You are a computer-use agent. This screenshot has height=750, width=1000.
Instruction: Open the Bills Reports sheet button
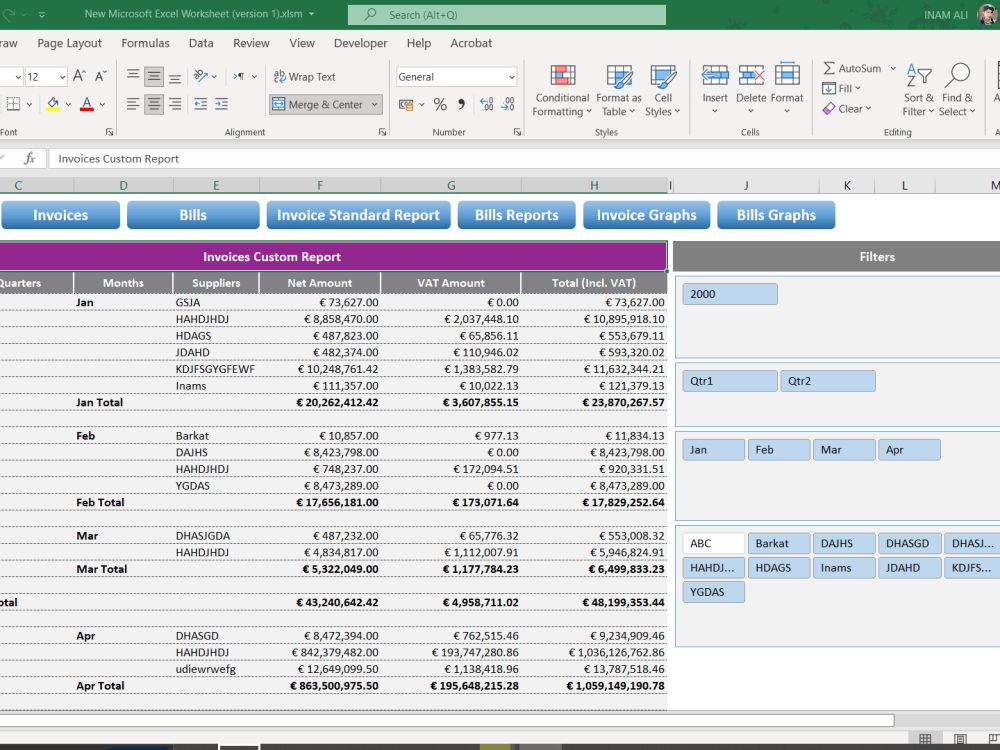click(516, 214)
